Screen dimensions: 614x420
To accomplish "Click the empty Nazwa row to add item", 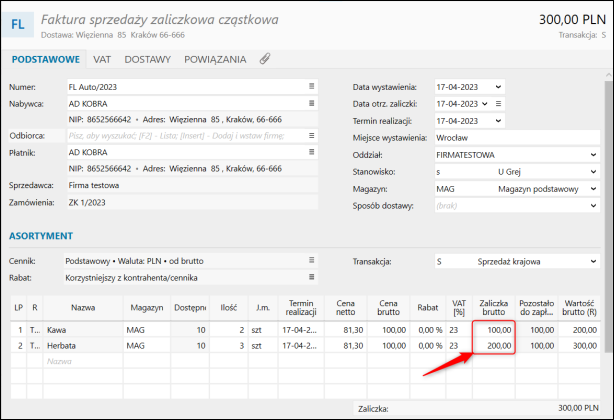I will point(80,361).
